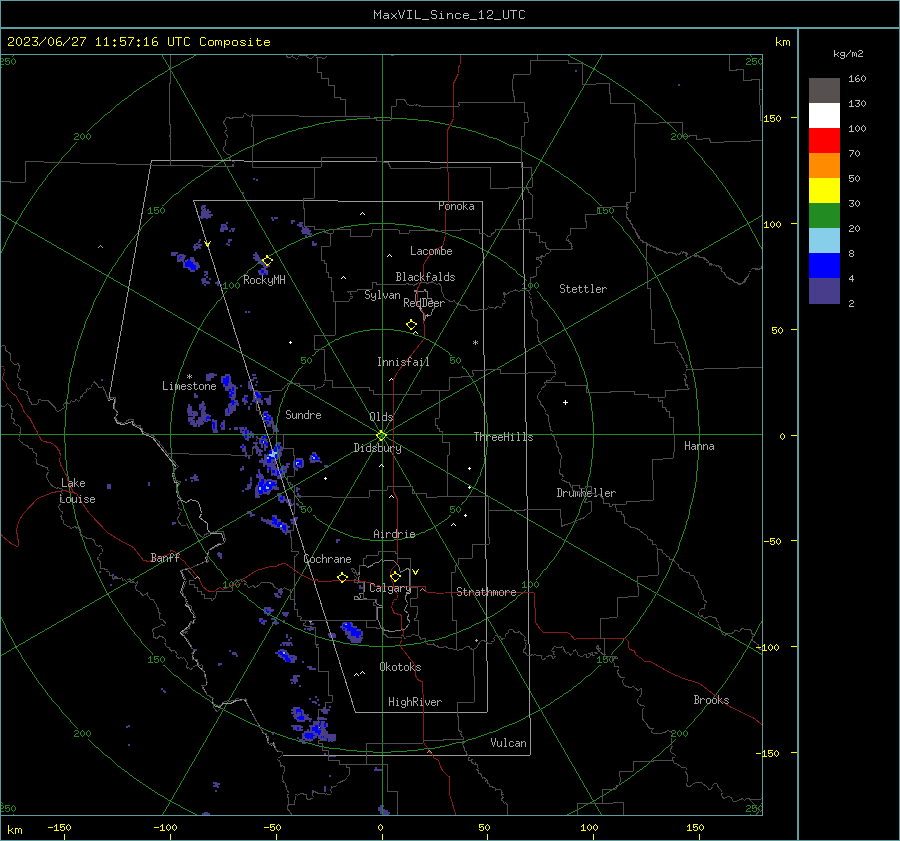The image size is (900, 841).
Task: Click the Sundre city label
Action: click(x=303, y=414)
